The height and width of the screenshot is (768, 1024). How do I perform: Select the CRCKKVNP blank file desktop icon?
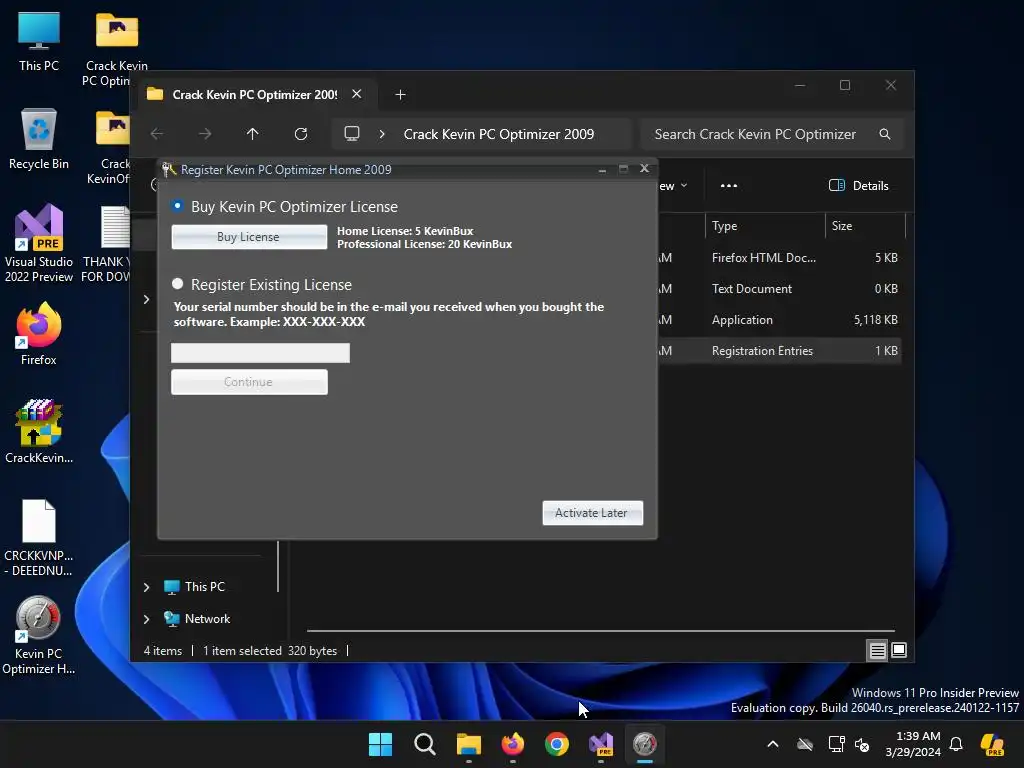39,537
